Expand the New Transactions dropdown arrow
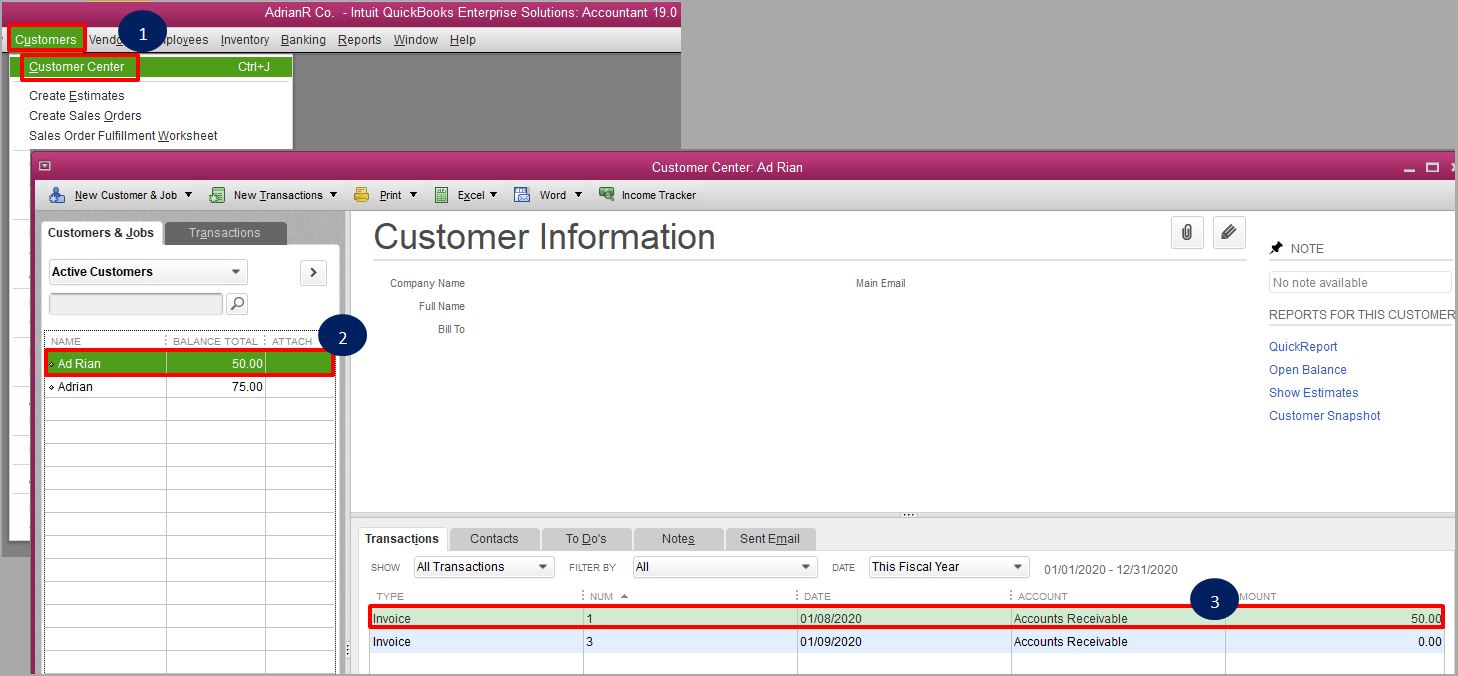Viewport: 1458px width, 676px height. [x=334, y=195]
